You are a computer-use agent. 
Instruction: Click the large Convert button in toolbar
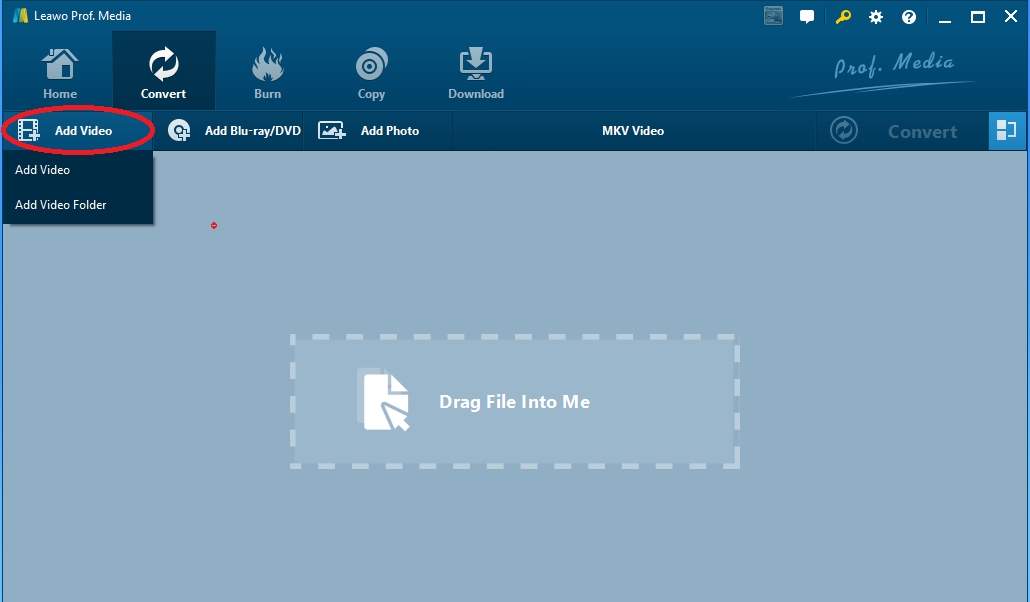tap(902, 131)
